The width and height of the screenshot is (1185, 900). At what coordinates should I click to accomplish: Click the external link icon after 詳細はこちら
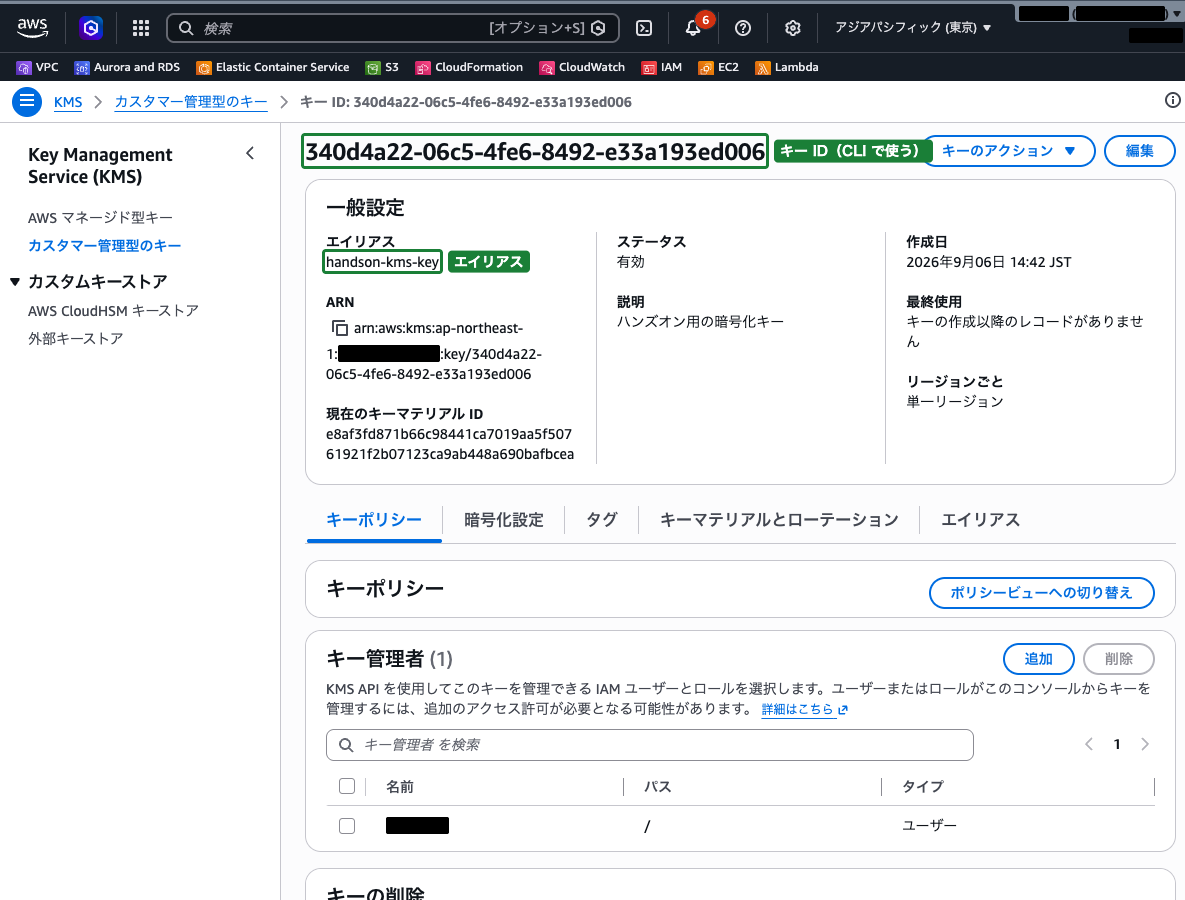pyautogui.click(x=843, y=710)
